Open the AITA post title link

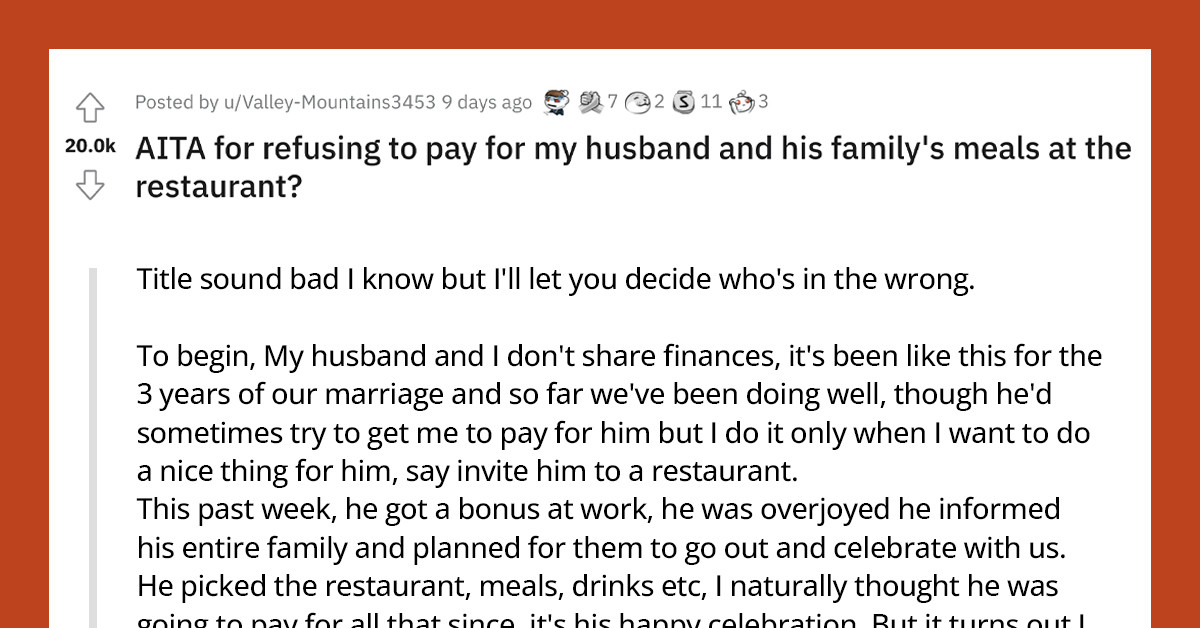coord(632,148)
